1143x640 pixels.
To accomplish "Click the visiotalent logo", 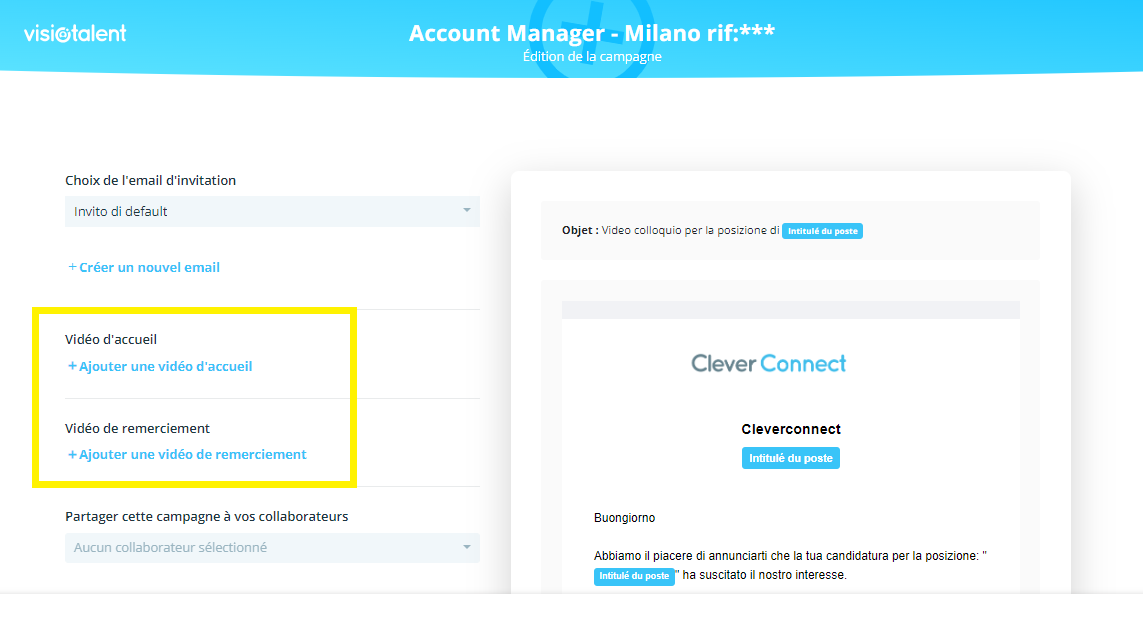I will pyautogui.click(x=75, y=34).
